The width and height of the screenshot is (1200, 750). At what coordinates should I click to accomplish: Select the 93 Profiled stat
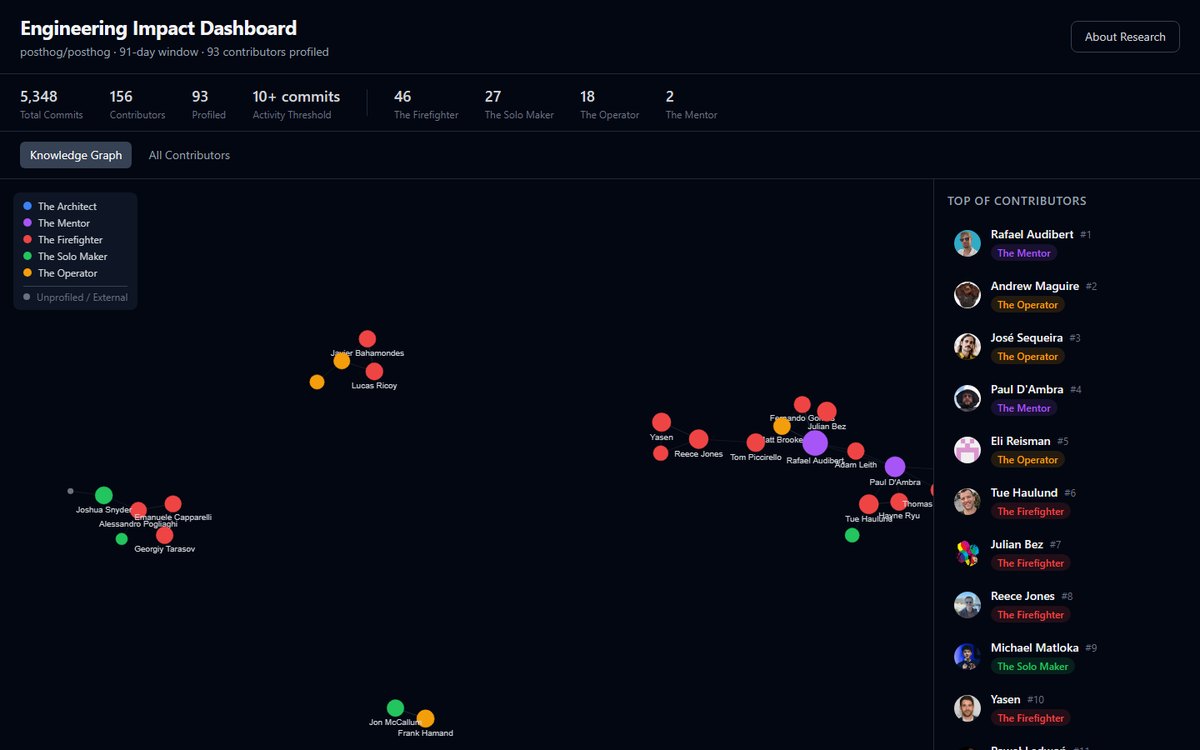(x=209, y=104)
